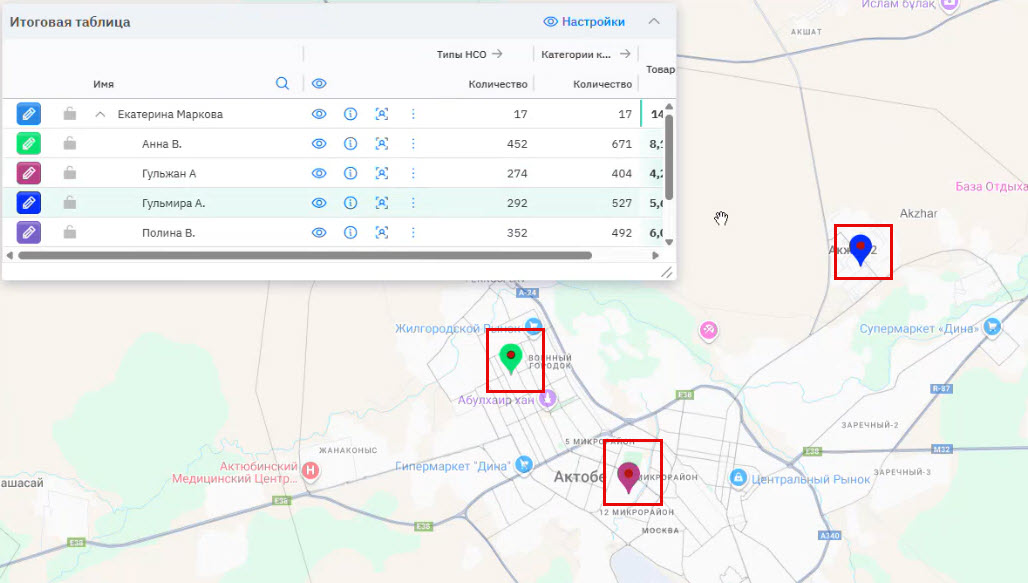1028x583 pixels.
Task: Click the focus-on-person icon for Гульжан А
Action: pyautogui.click(x=381, y=173)
